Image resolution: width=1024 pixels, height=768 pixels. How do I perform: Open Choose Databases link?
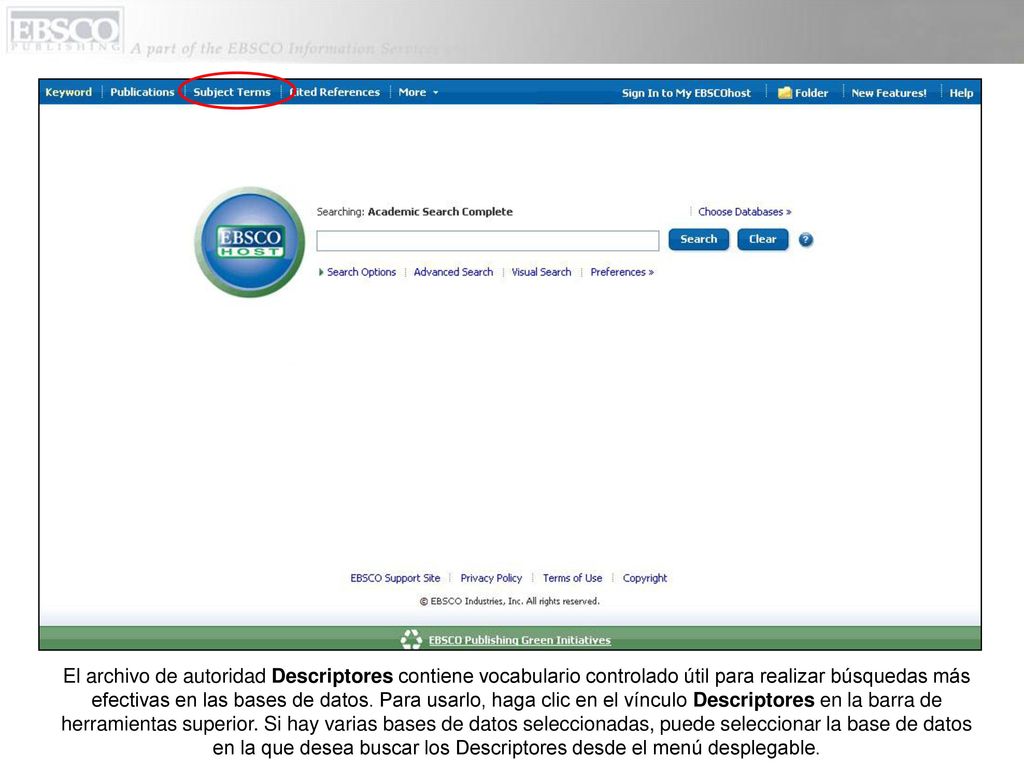click(744, 212)
